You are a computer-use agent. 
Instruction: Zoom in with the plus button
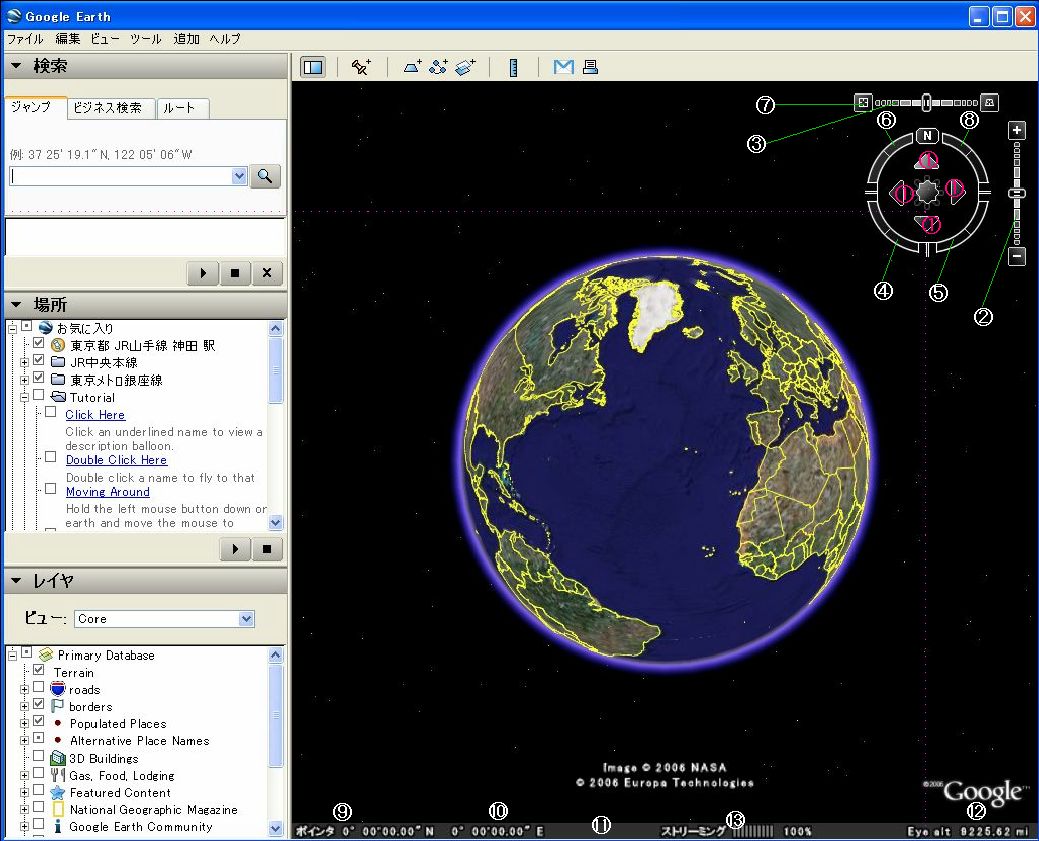point(1016,131)
